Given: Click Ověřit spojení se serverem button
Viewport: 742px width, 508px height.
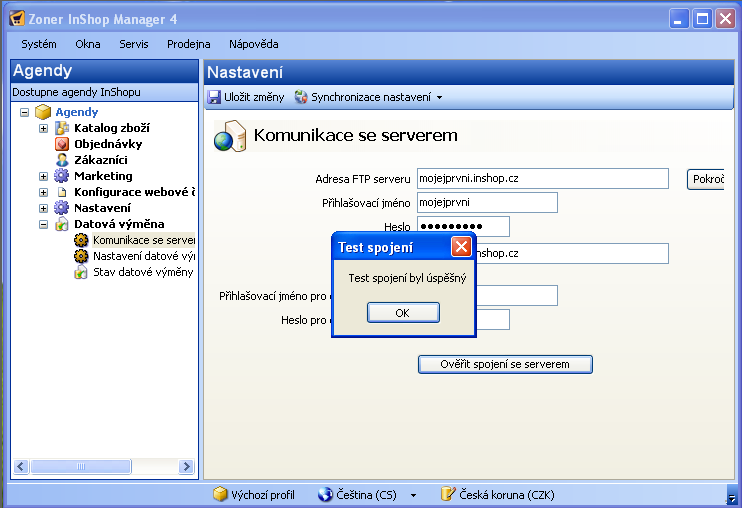Looking at the screenshot, I should [505, 364].
